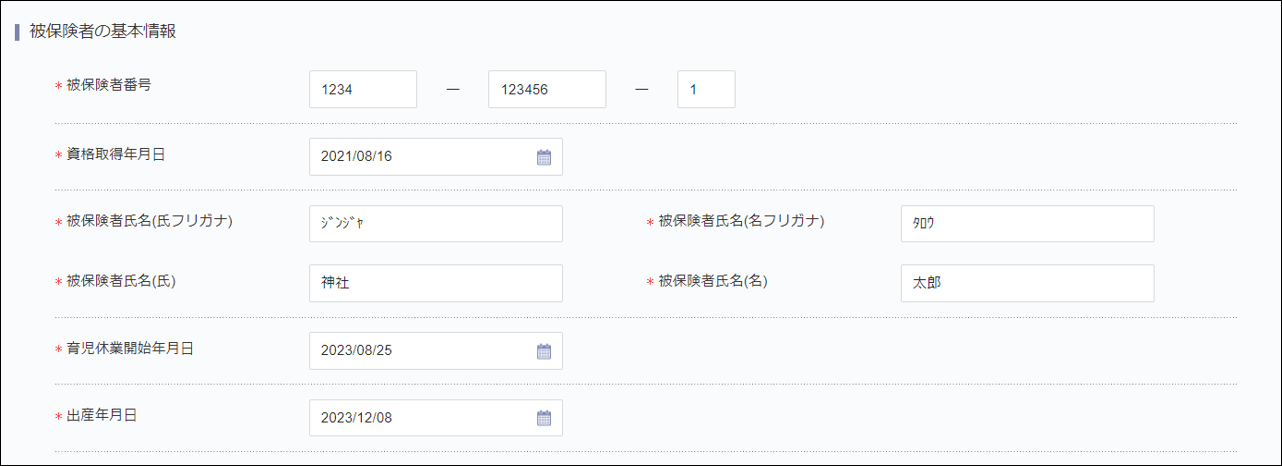Click the 資格取得年月日 label
This screenshot has height=466, width=1282.
click(115, 154)
